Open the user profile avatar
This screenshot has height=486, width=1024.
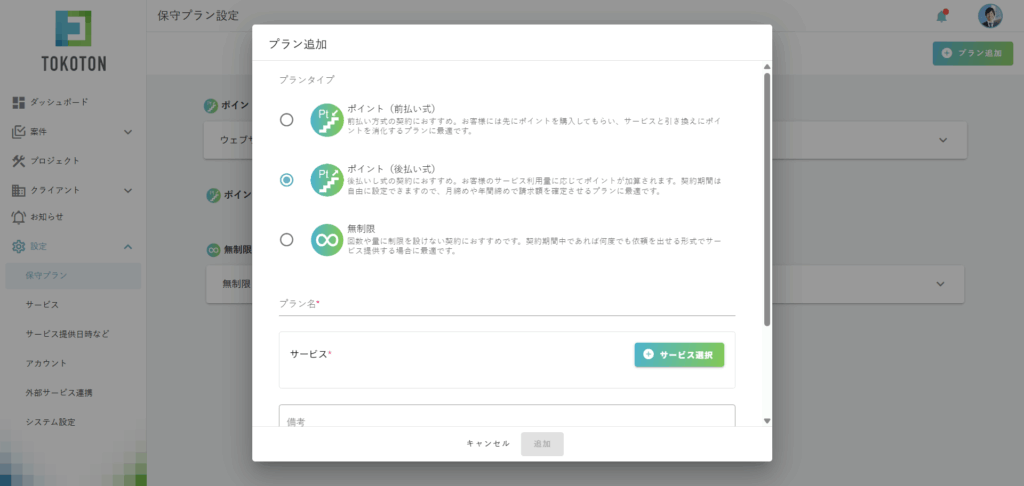(989, 16)
